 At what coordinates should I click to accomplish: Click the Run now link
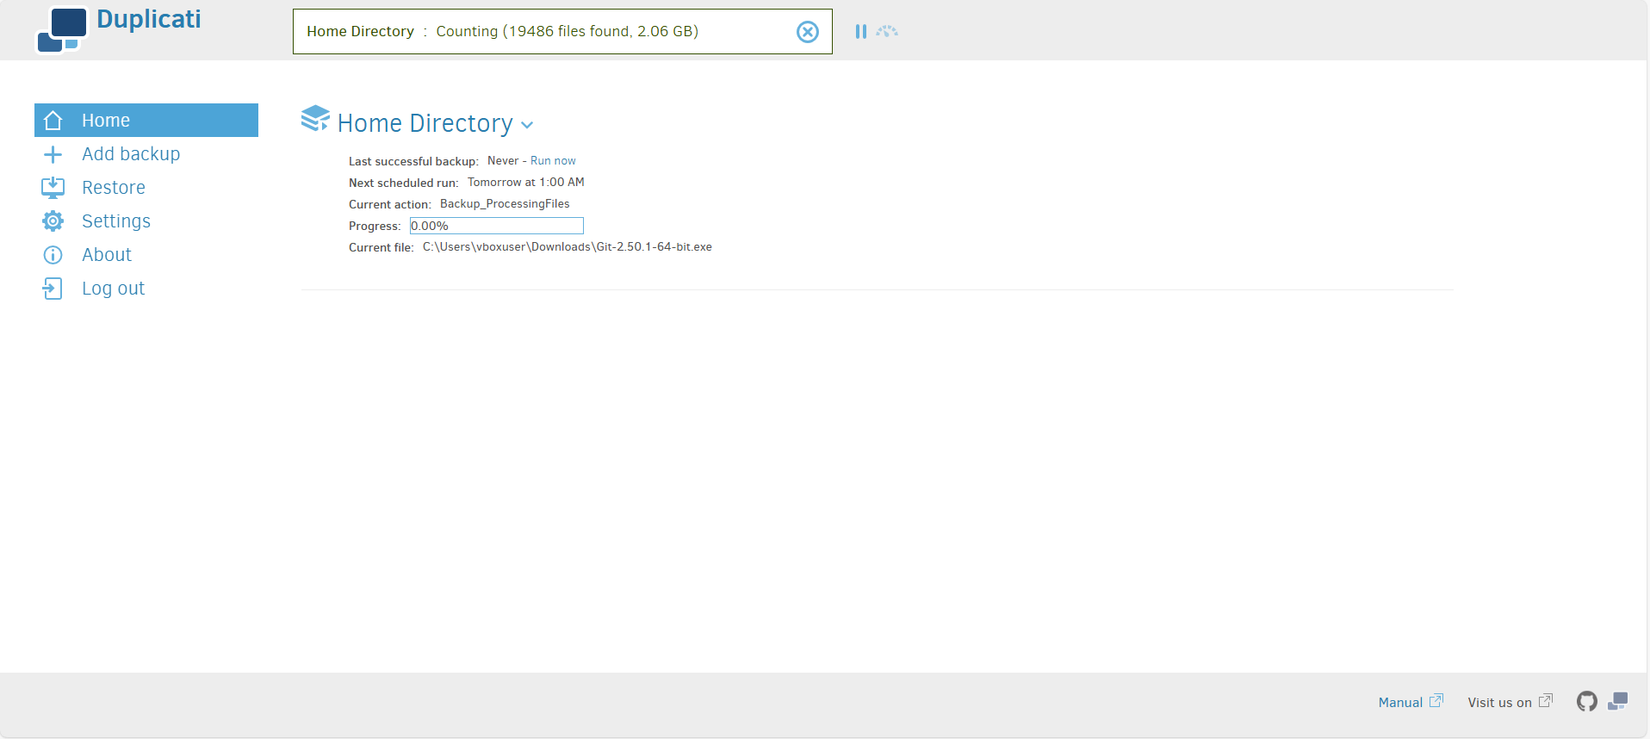click(553, 161)
